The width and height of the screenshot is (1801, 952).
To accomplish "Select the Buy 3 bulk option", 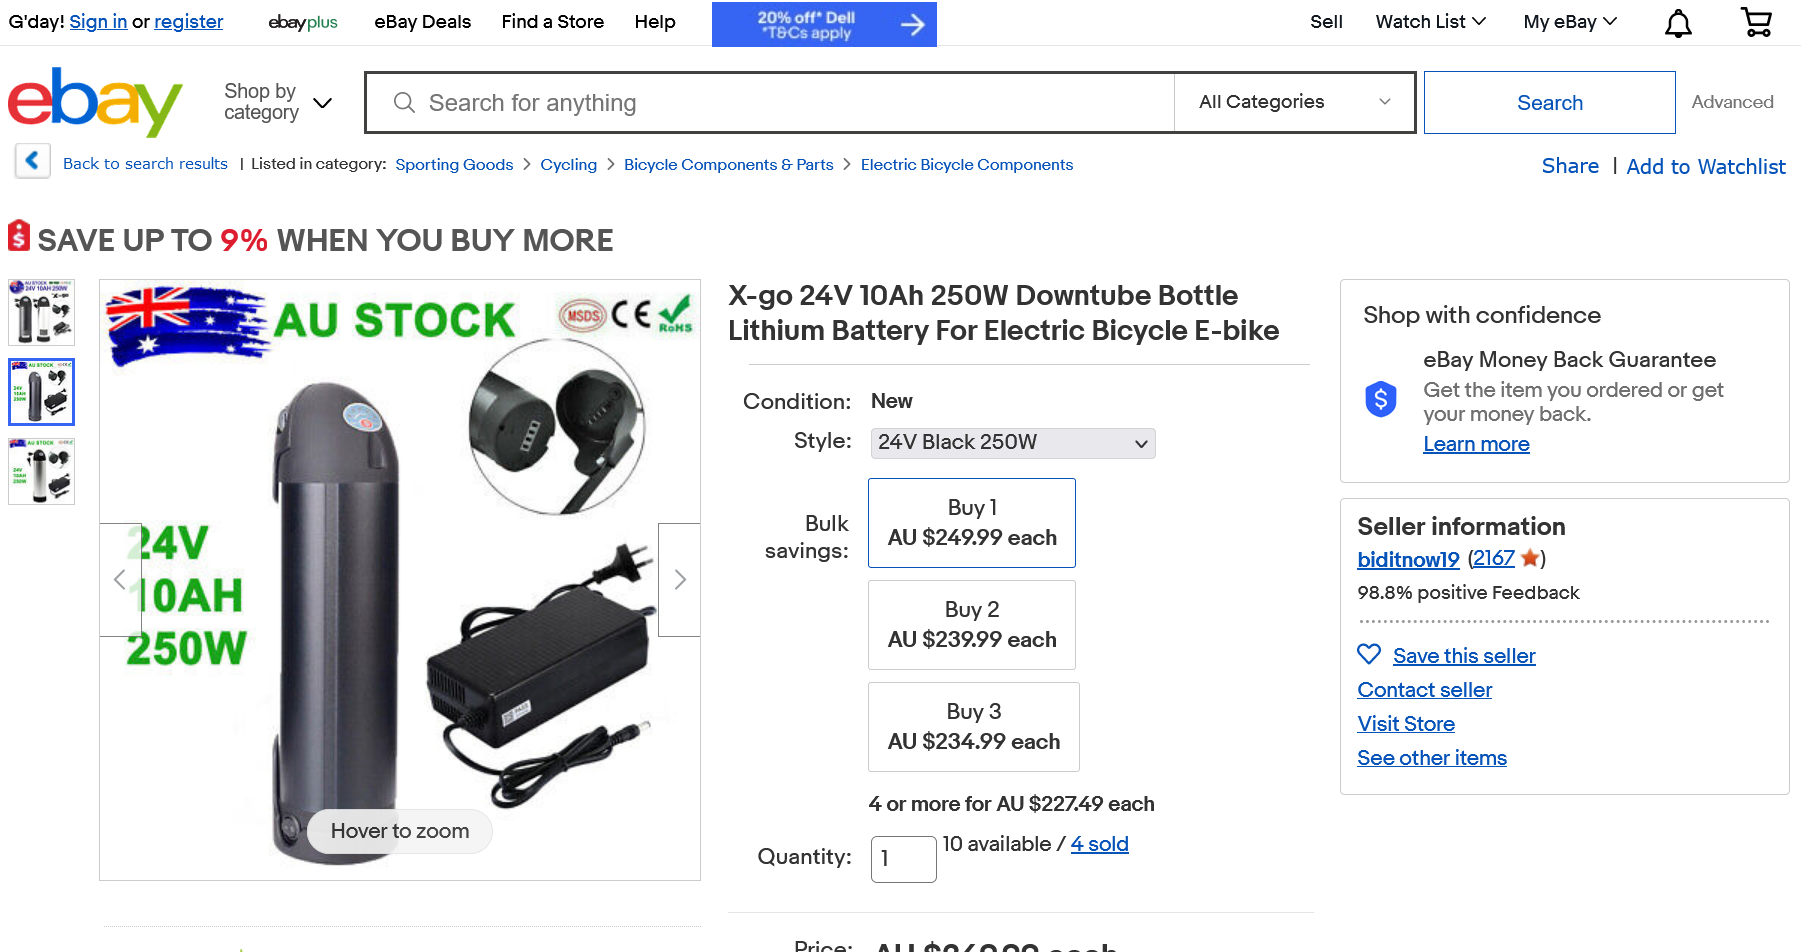I will coord(973,727).
